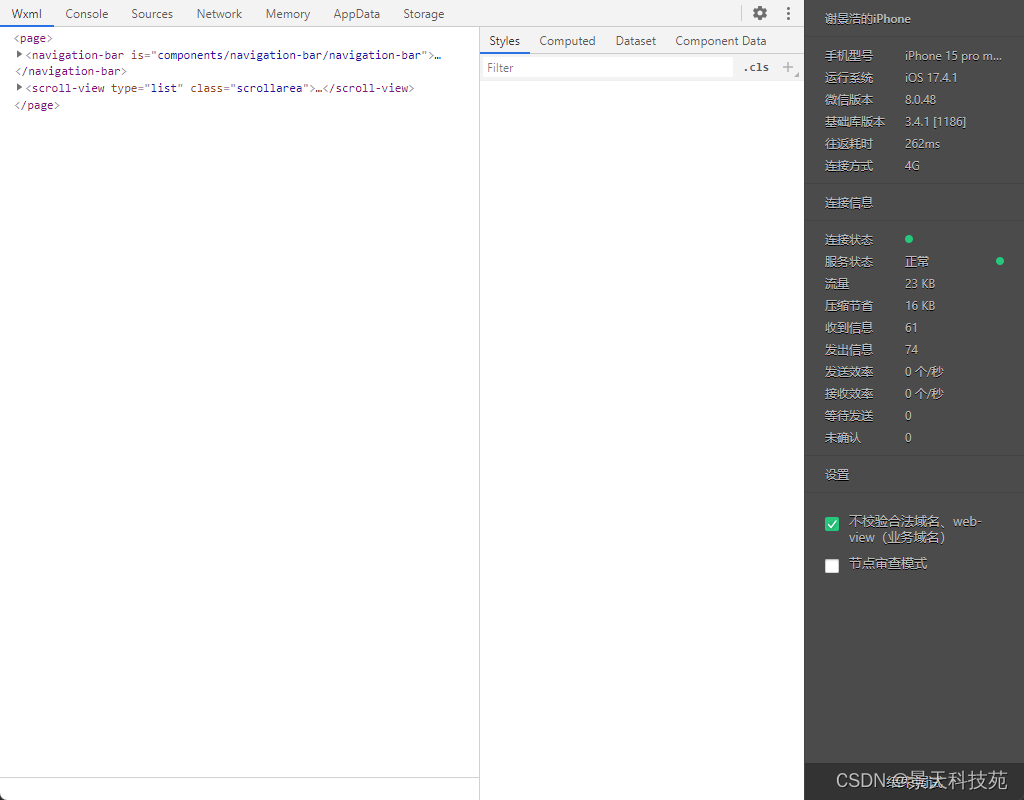Select the </page> closing tag line
The width and height of the screenshot is (1024, 800).
click(37, 105)
